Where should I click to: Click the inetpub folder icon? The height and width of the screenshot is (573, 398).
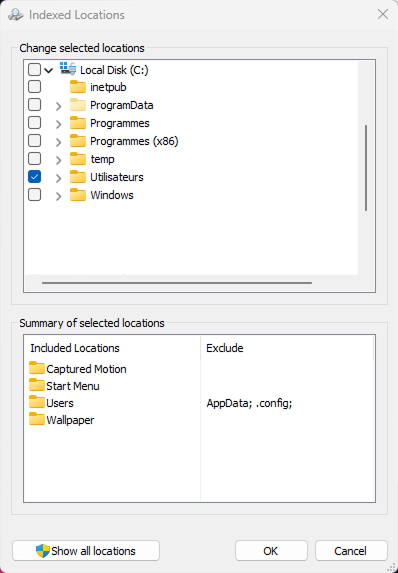78,87
